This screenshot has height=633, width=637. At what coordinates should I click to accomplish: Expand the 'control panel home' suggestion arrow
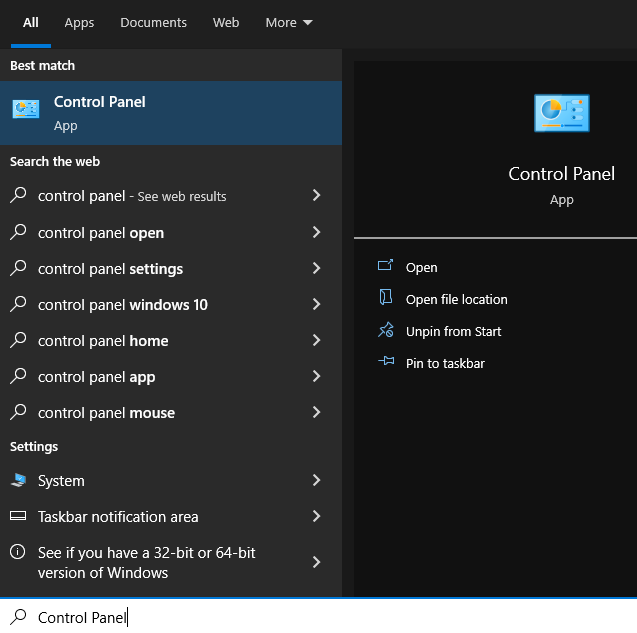pos(316,340)
